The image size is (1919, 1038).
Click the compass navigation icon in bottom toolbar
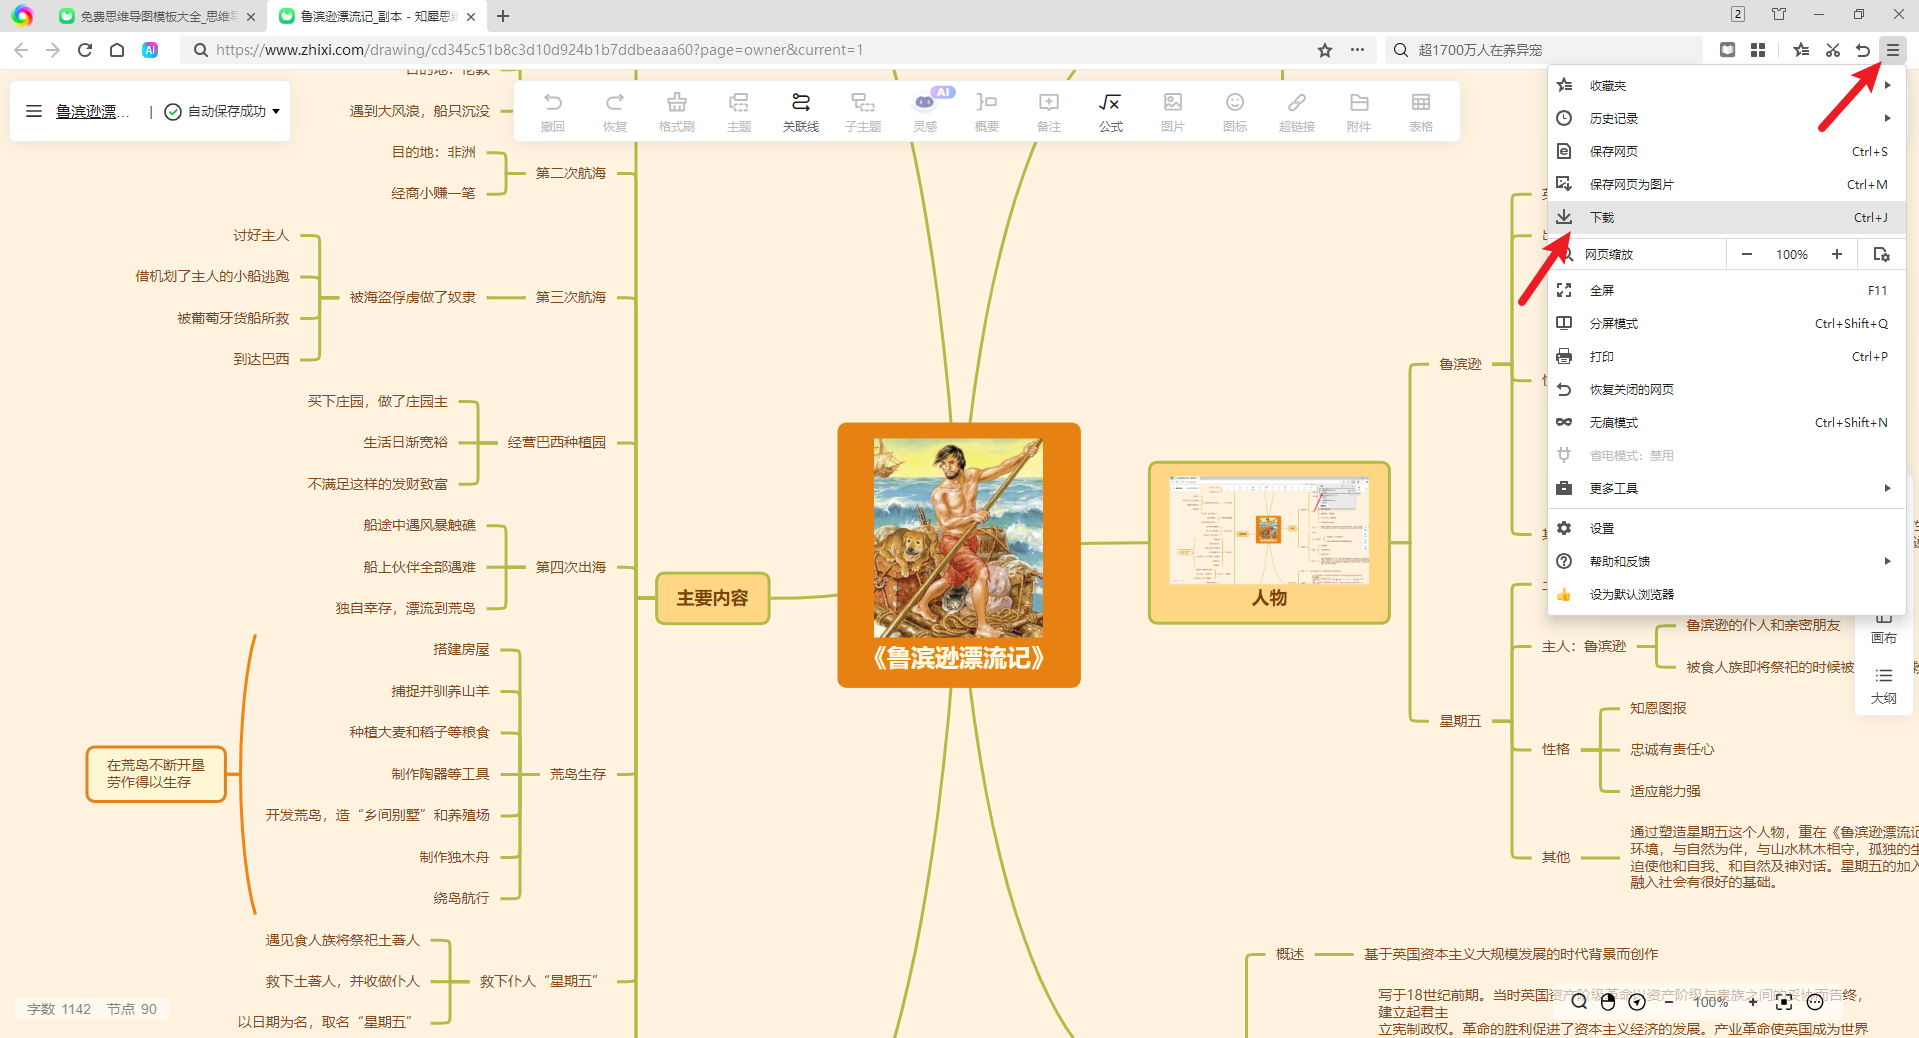[1637, 1001]
